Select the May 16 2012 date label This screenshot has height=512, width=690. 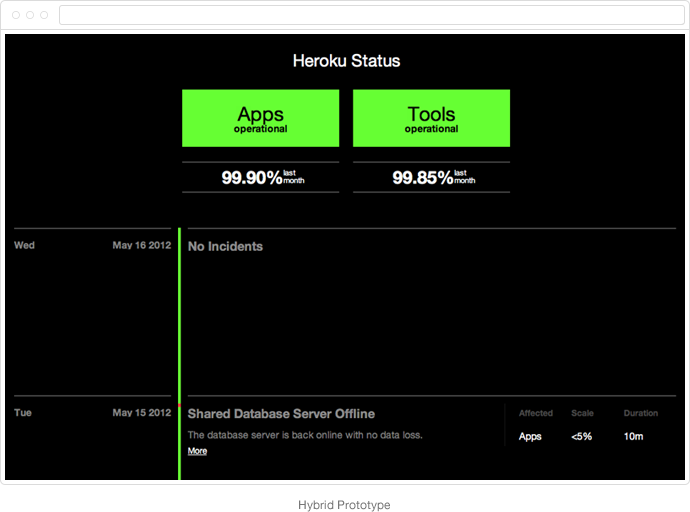(141, 245)
